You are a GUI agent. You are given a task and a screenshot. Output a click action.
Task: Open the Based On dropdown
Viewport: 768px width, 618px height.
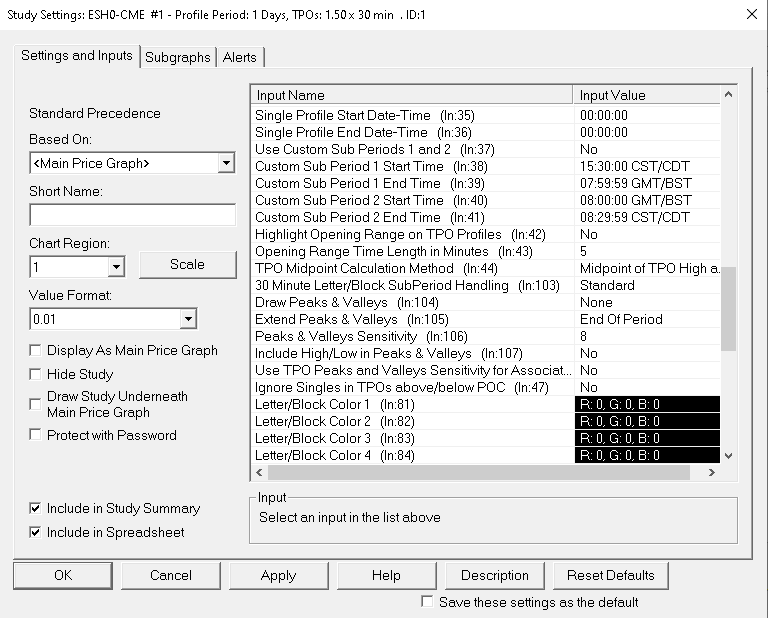[226, 163]
